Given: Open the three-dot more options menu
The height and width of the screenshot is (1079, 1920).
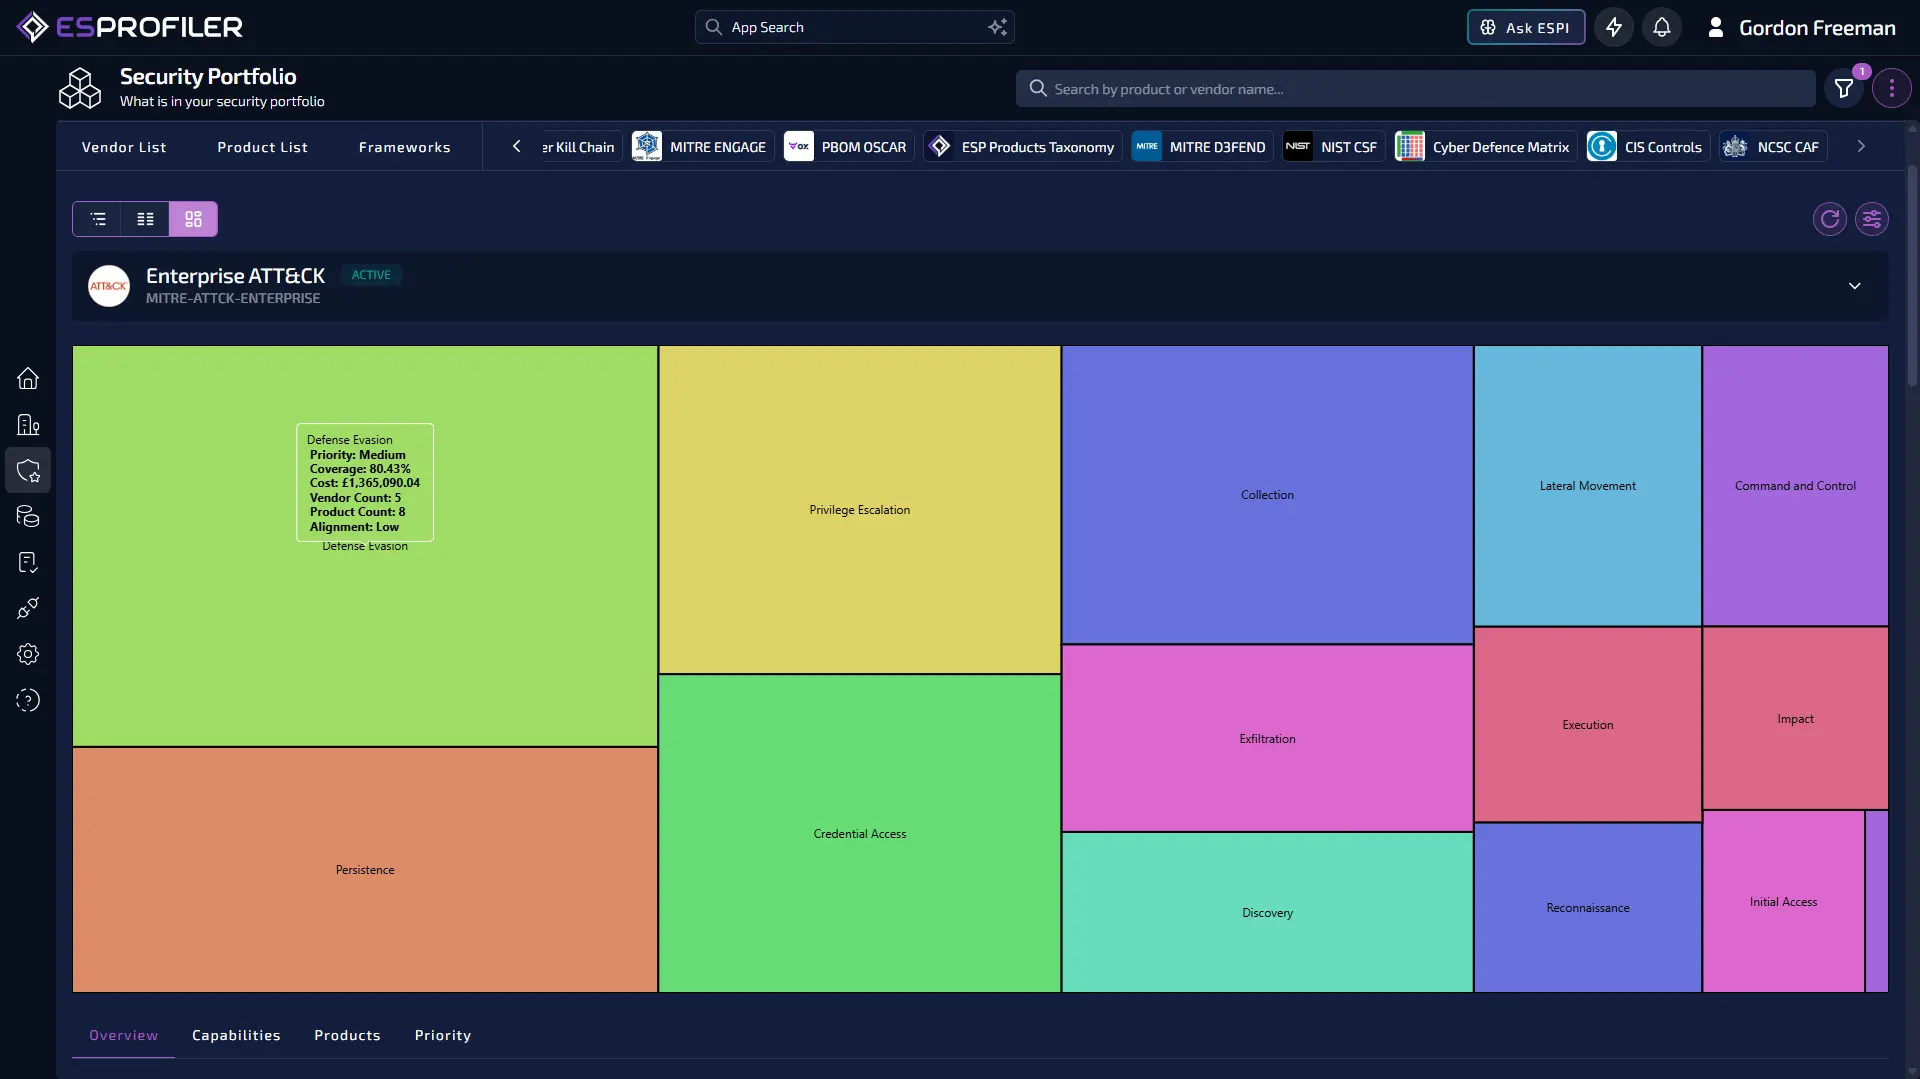Looking at the screenshot, I should pos(1892,89).
